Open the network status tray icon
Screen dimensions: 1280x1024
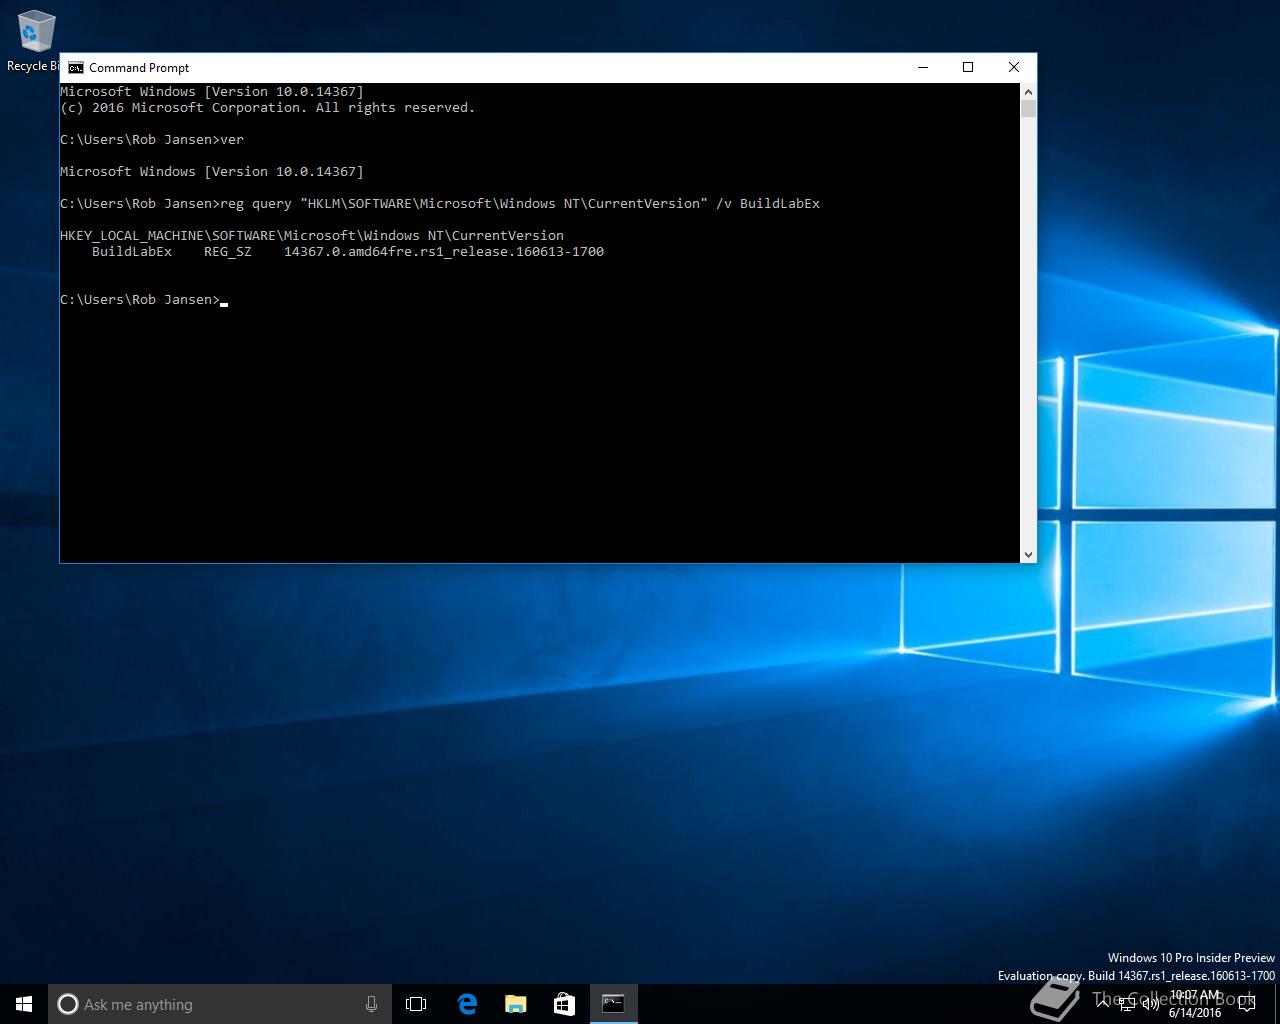point(1127,1004)
